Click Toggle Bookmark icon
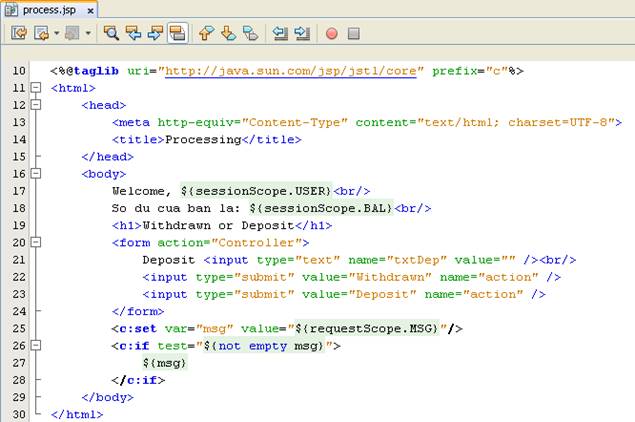This screenshot has width=635, height=422. (251, 33)
